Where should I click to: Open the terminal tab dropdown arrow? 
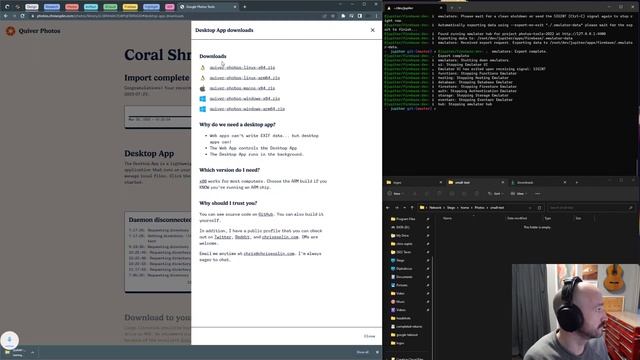pos(460,8)
